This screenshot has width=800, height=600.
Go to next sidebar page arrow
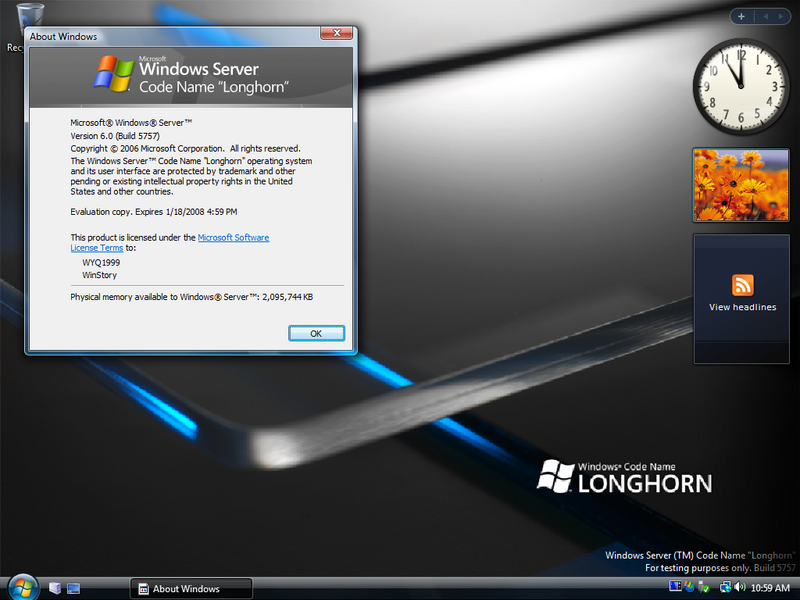(781, 16)
